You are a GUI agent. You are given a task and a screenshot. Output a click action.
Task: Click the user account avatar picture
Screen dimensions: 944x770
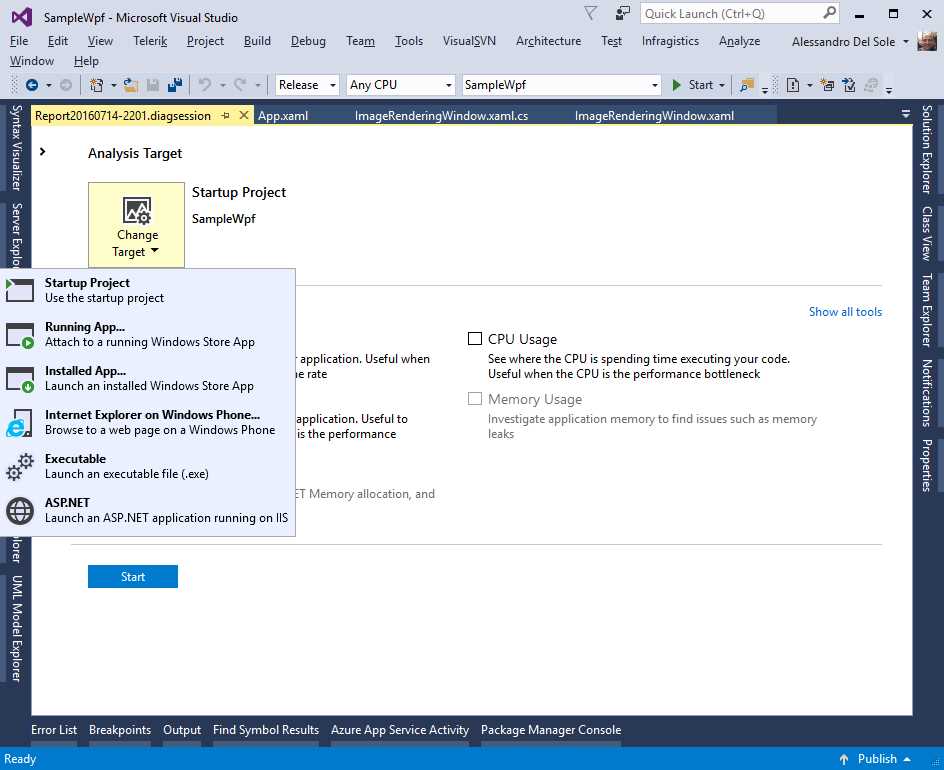click(927, 42)
